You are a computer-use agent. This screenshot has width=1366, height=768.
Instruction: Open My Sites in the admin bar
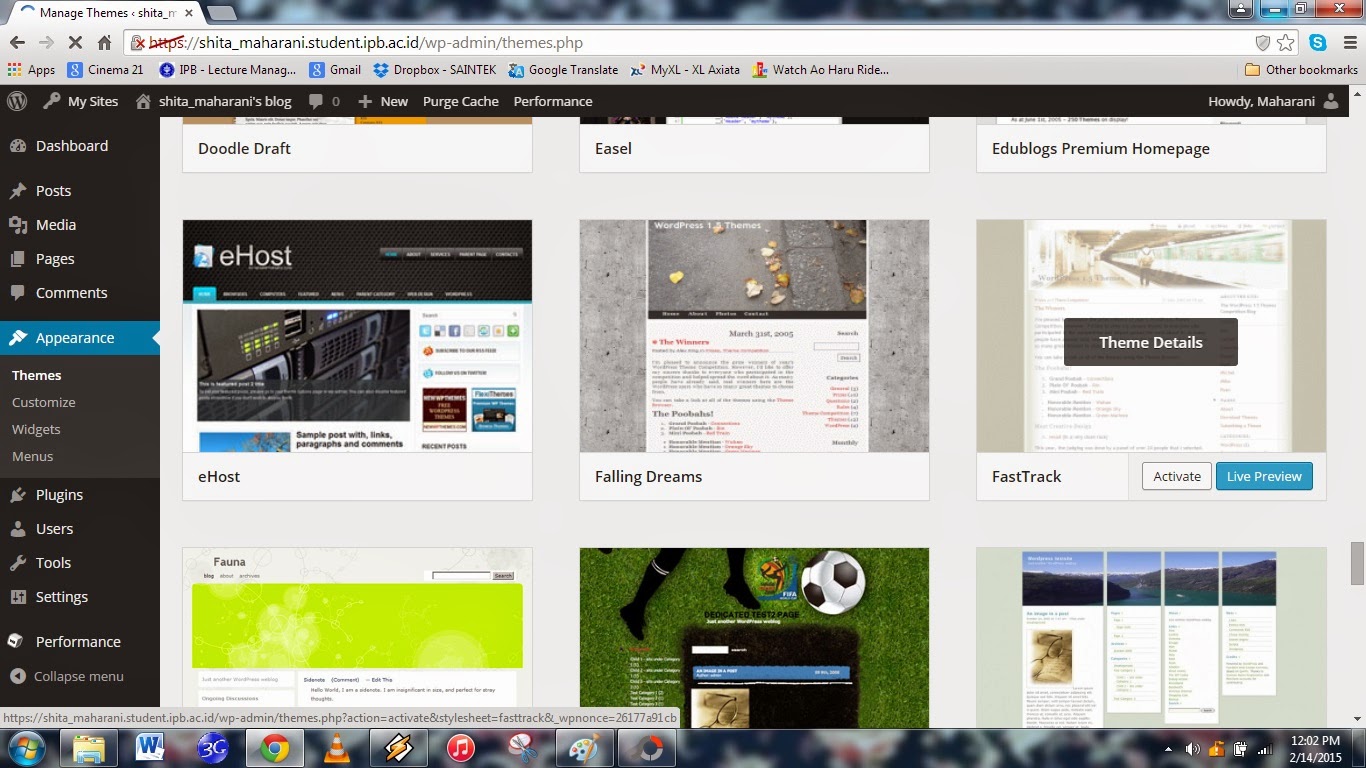pyautogui.click(x=81, y=101)
